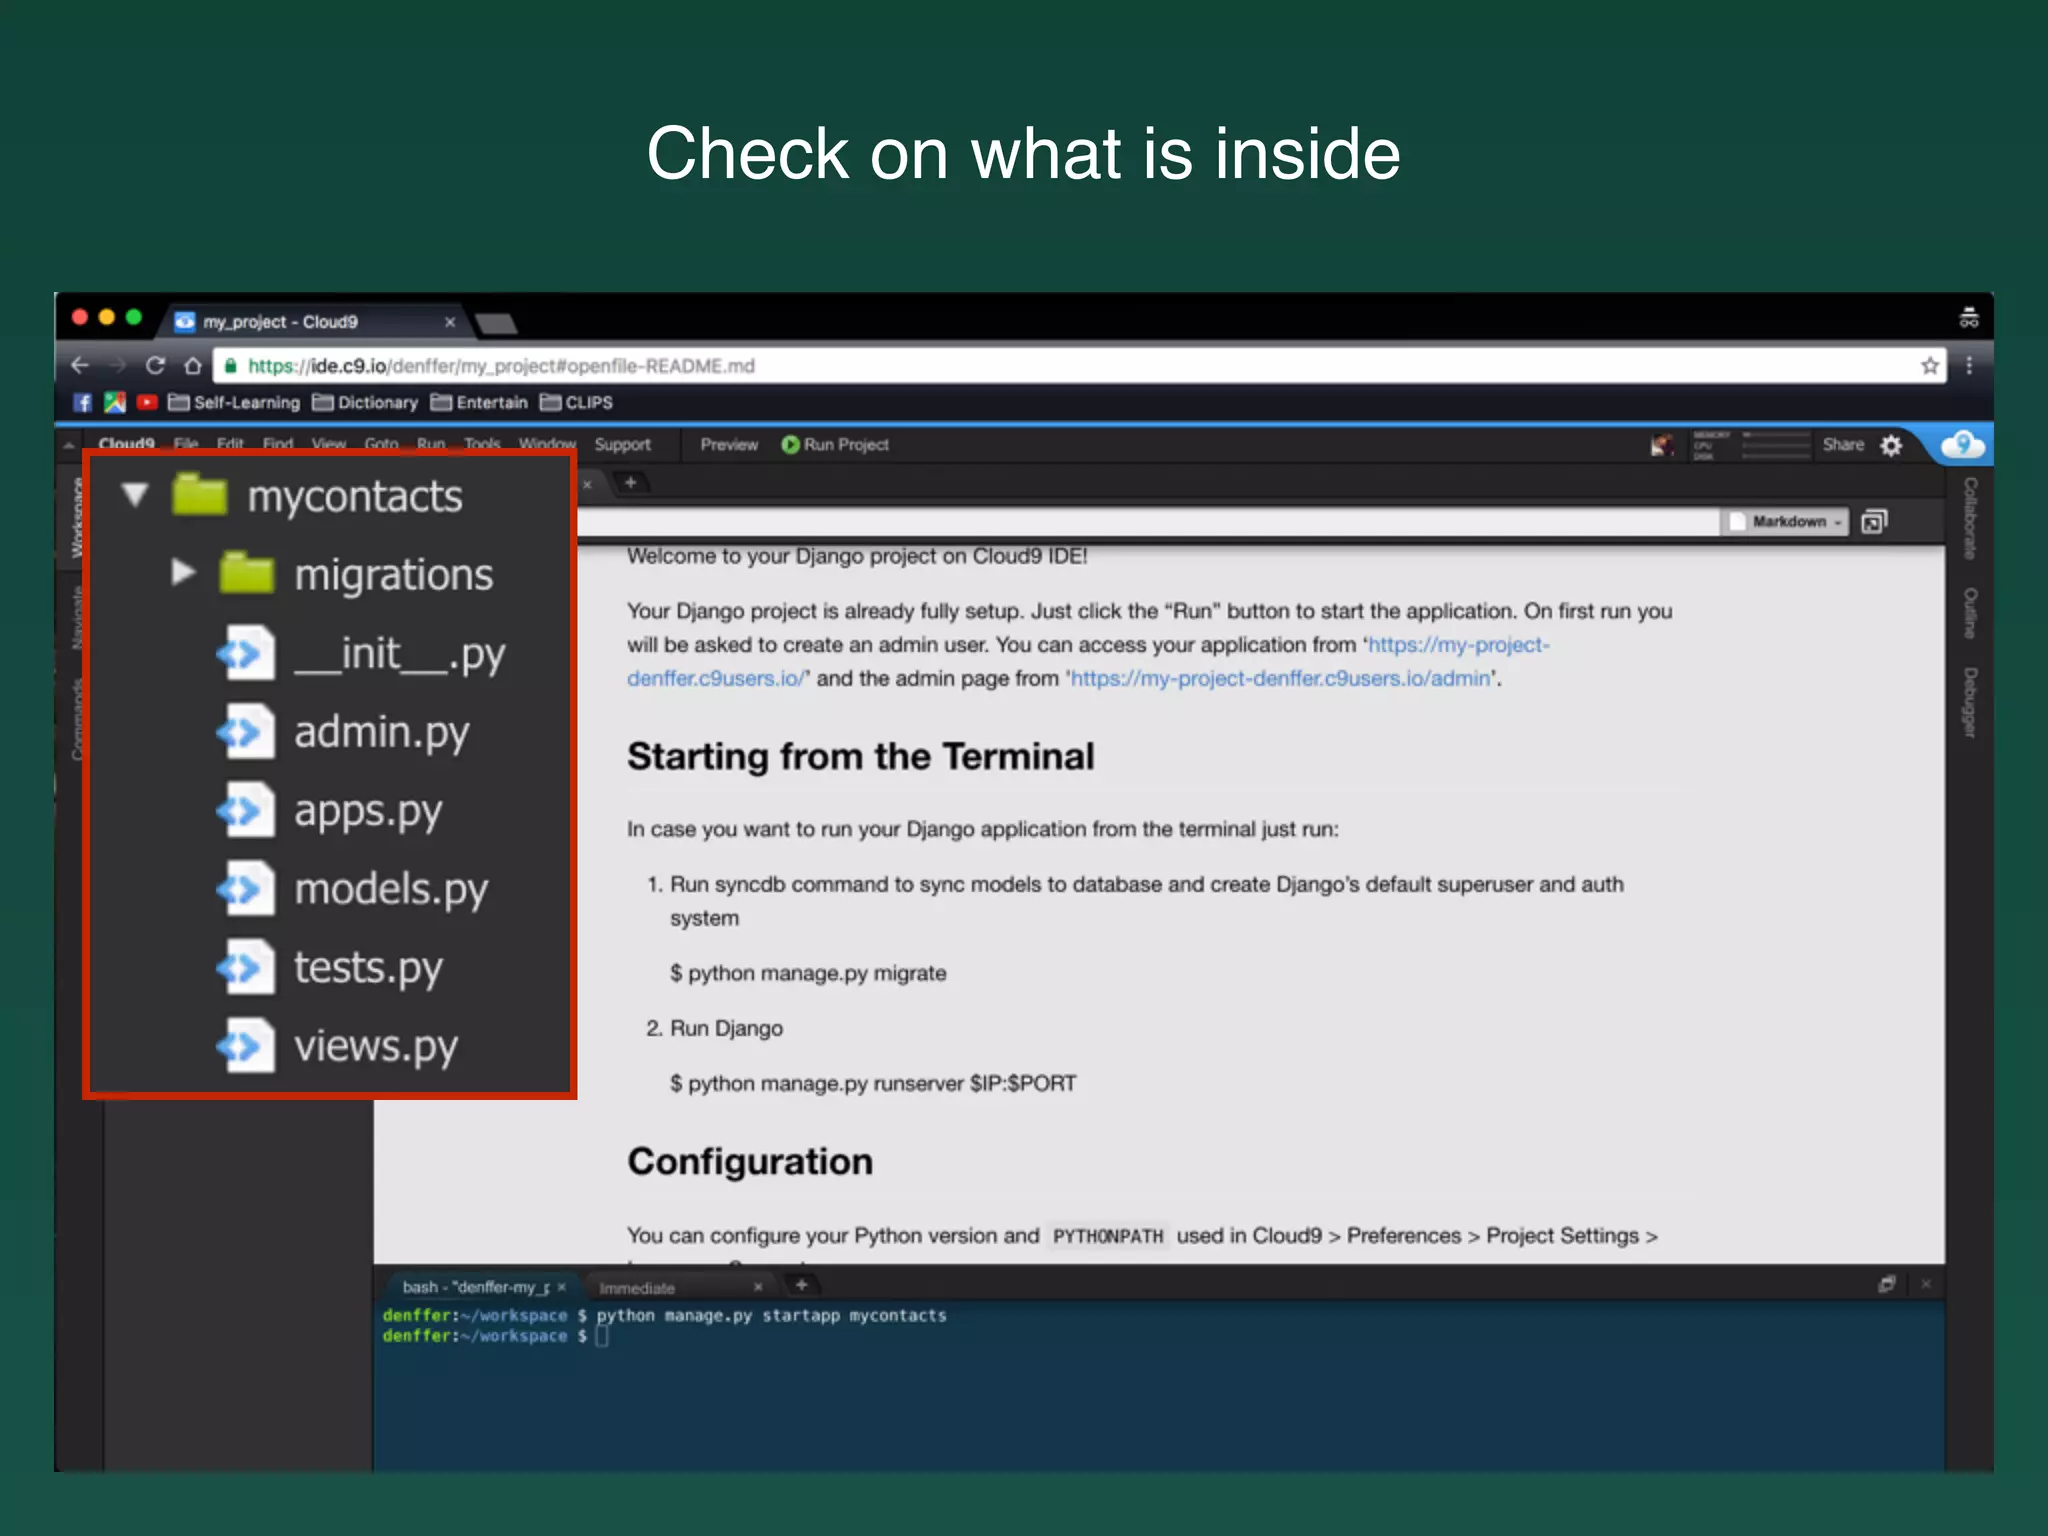Expand the migrations folder
The image size is (2048, 1536).
point(182,572)
